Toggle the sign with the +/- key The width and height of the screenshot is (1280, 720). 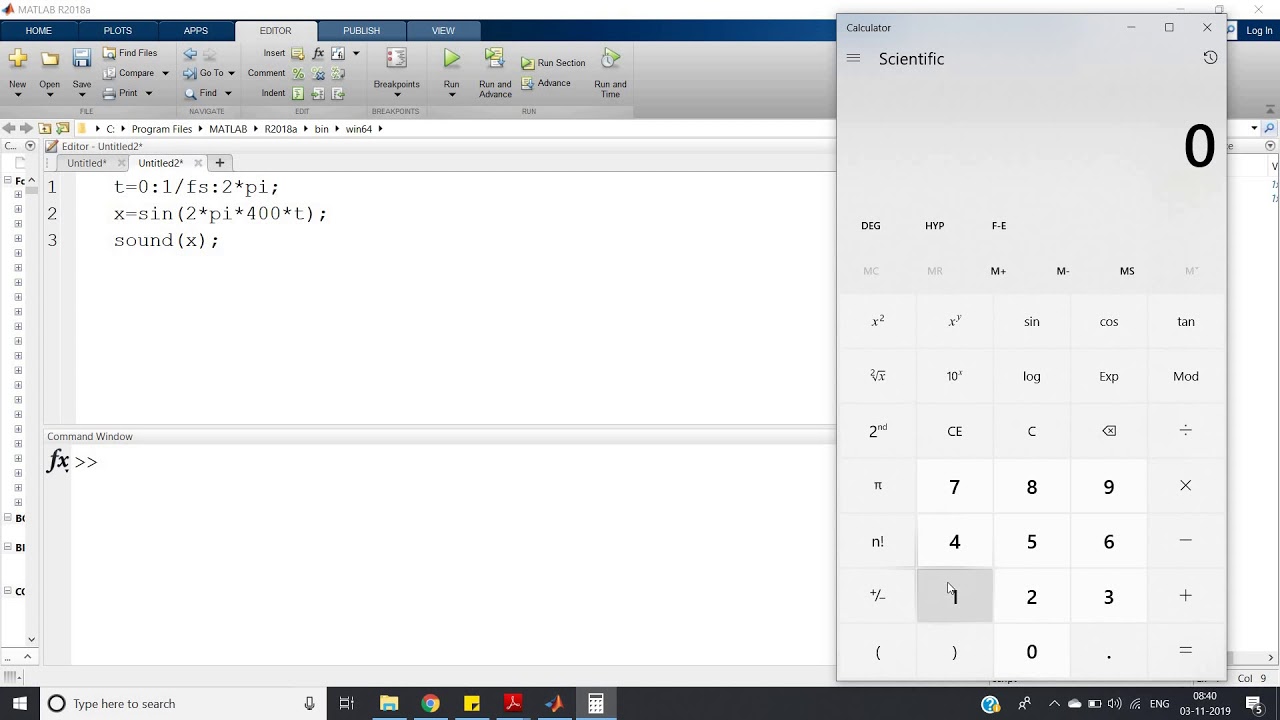(878, 596)
